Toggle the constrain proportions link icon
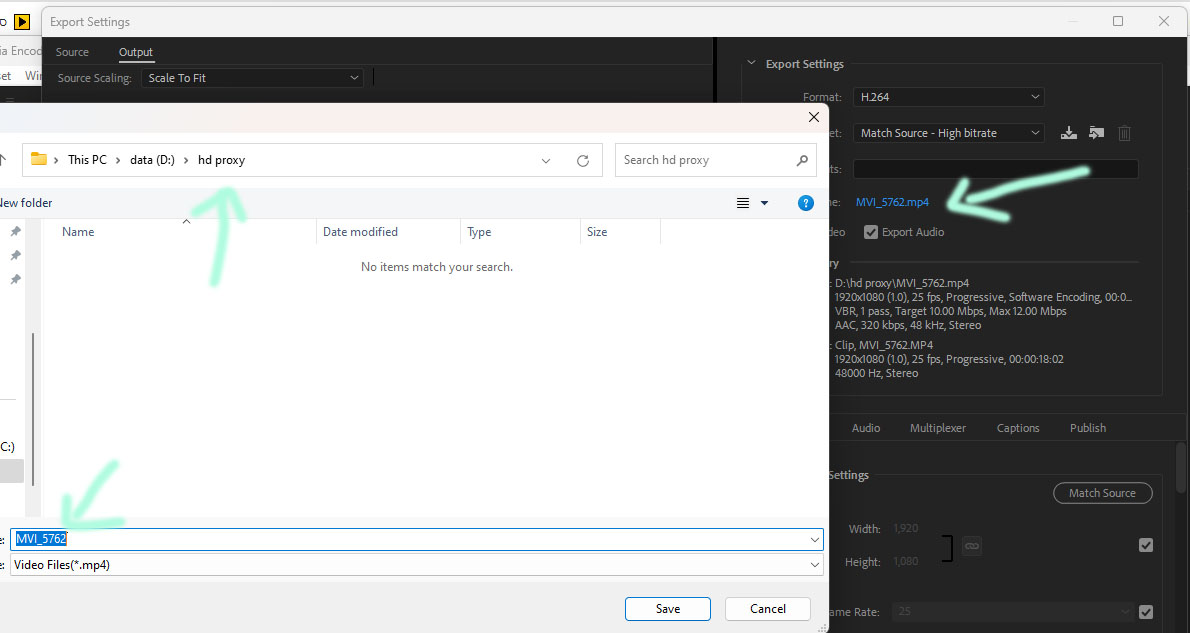 click(x=971, y=545)
